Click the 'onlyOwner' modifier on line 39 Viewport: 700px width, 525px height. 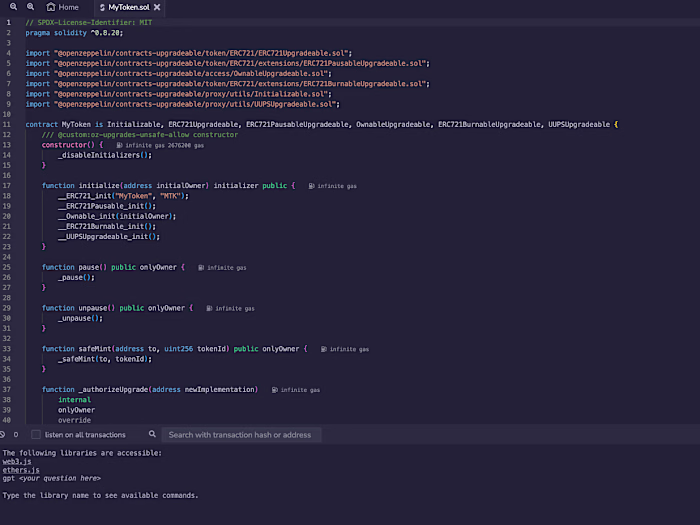[x=76, y=410]
